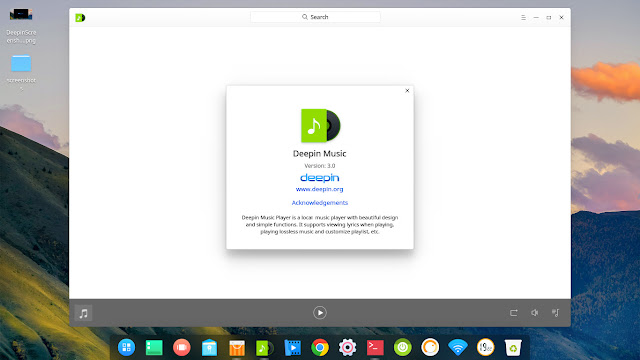Click the Search field in the title bar
Image resolution: width=640 pixels, height=360 pixels.
(315, 17)
